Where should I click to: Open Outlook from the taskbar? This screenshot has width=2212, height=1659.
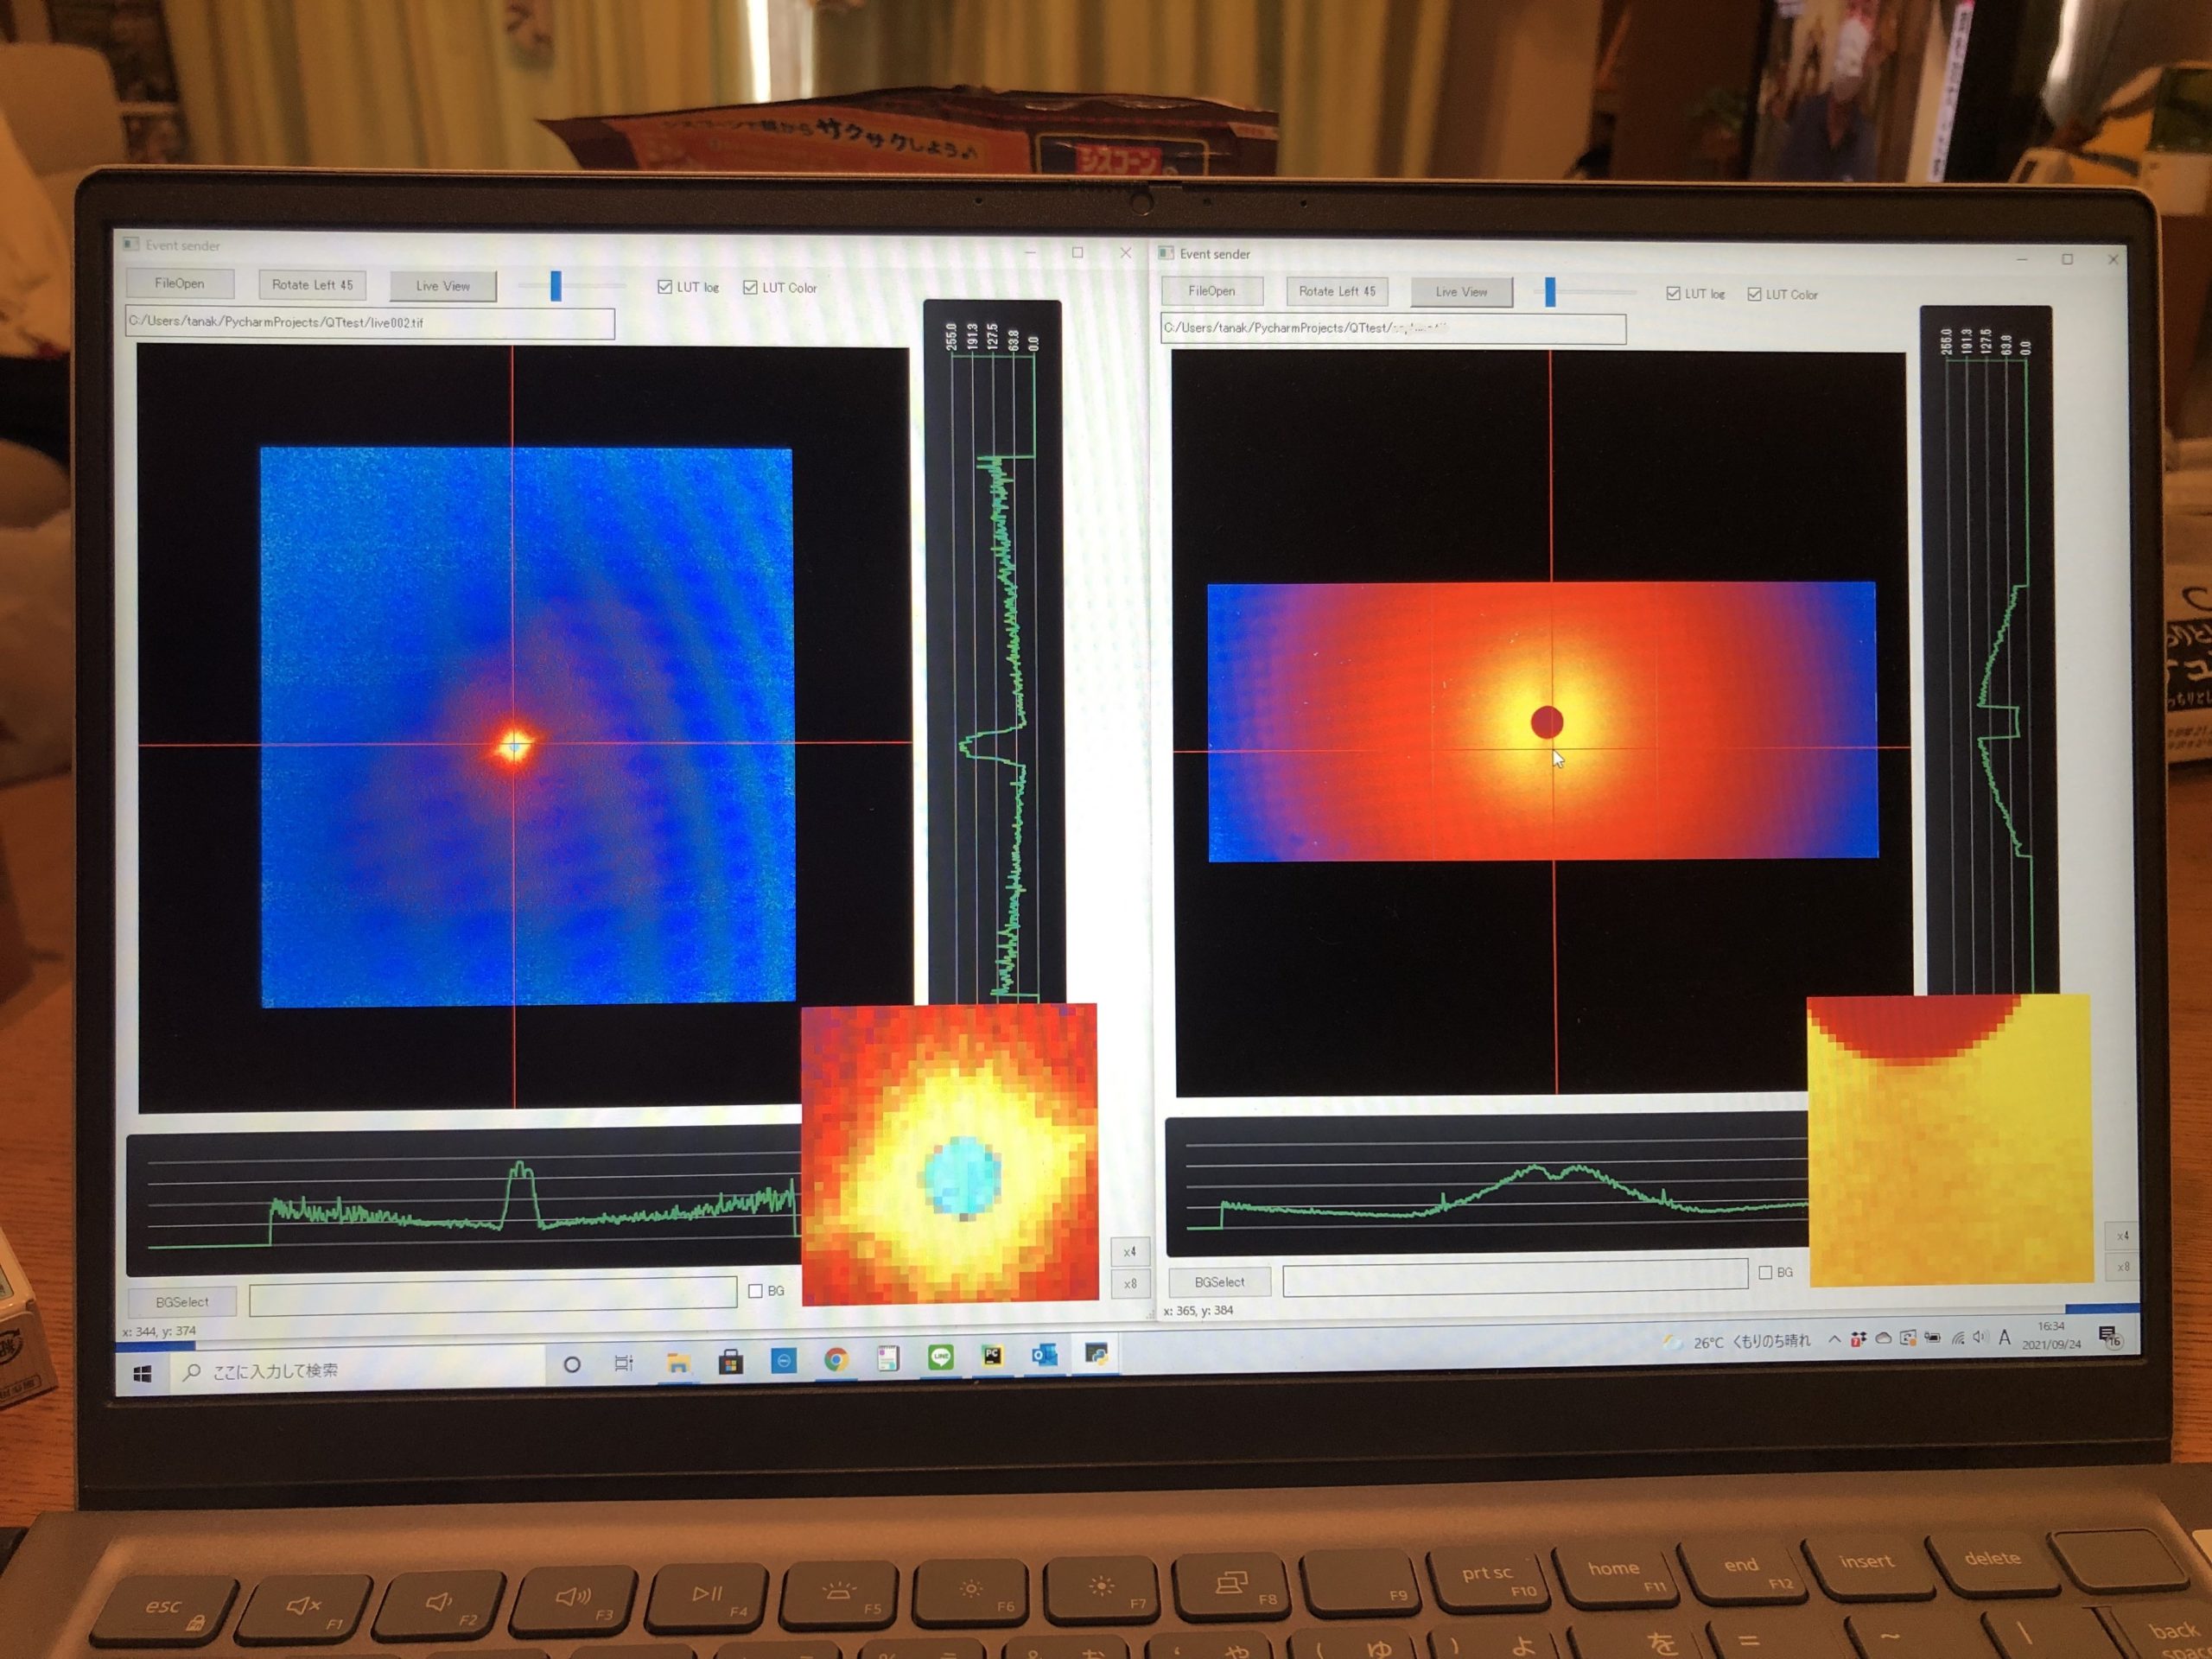[x=1044, y=1355]
